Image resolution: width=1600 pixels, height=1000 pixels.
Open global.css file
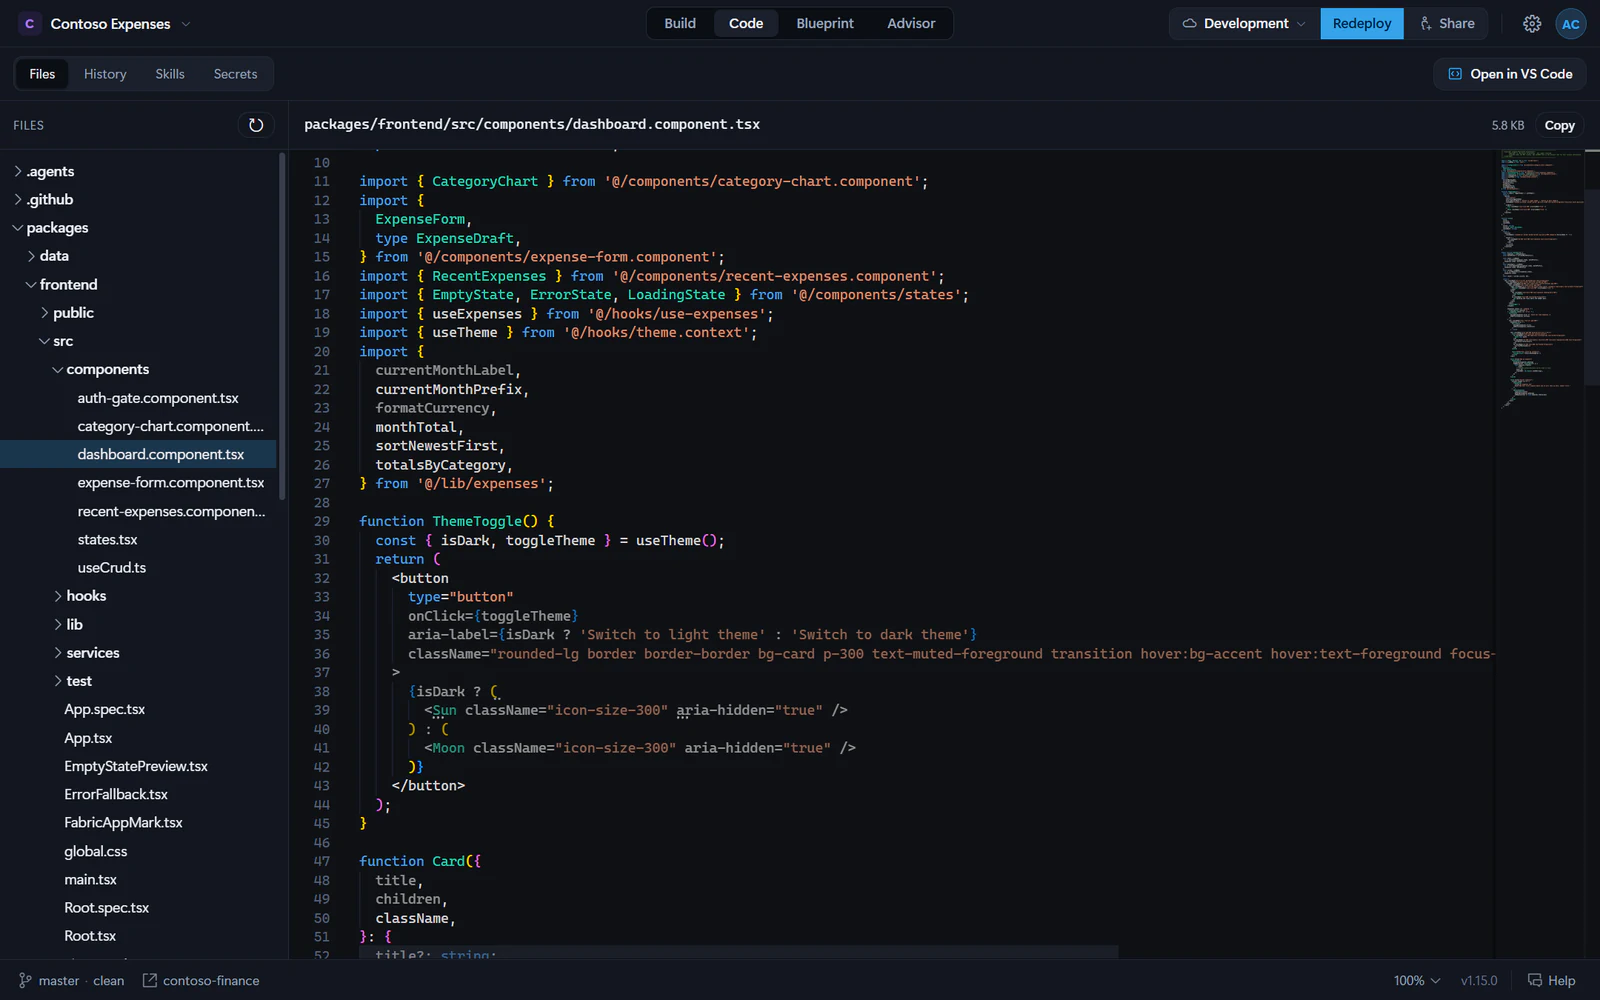(96, 852)
